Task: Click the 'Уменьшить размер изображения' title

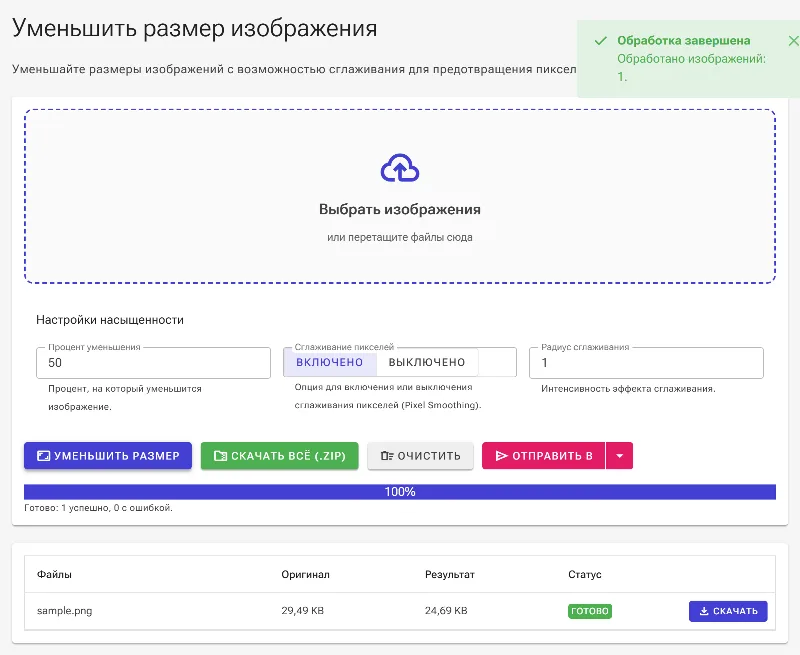Action: pos(194,28)
